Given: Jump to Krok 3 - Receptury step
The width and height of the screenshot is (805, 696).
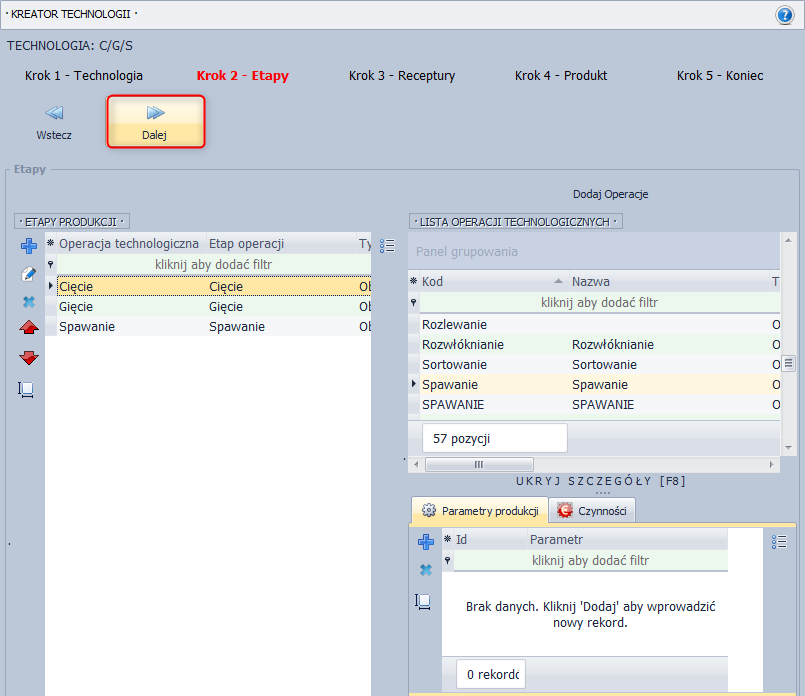Looking at the screenshot, I should point(402,76).
